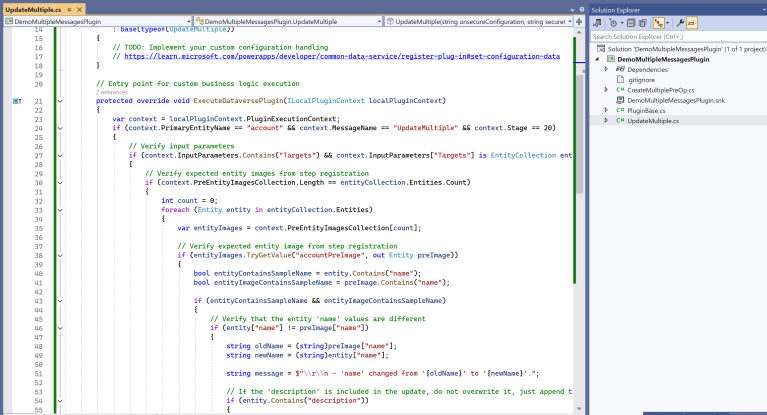Open the UpdateMultiple member navigation dropdown
767x415 pixels.
pyautogui.click(x=478, y=21)
